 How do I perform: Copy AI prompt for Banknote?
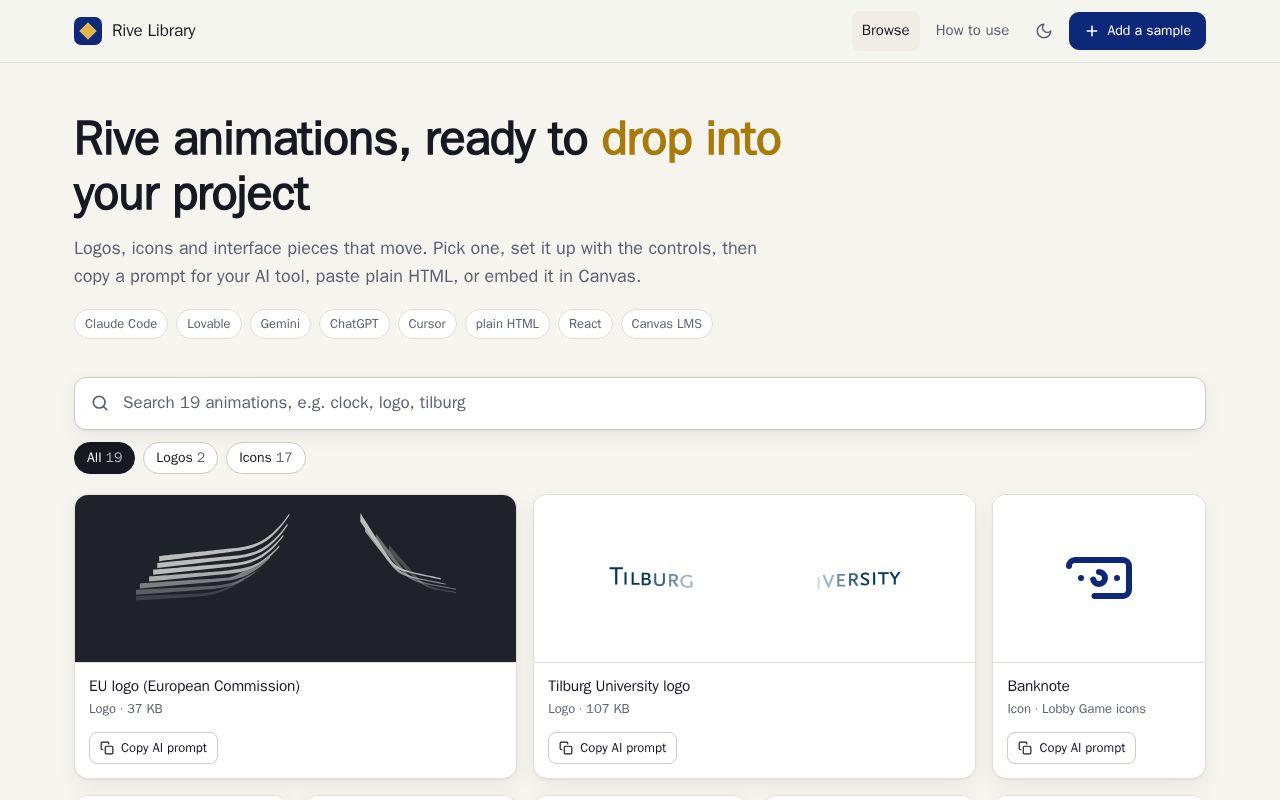click(1071, 748)
